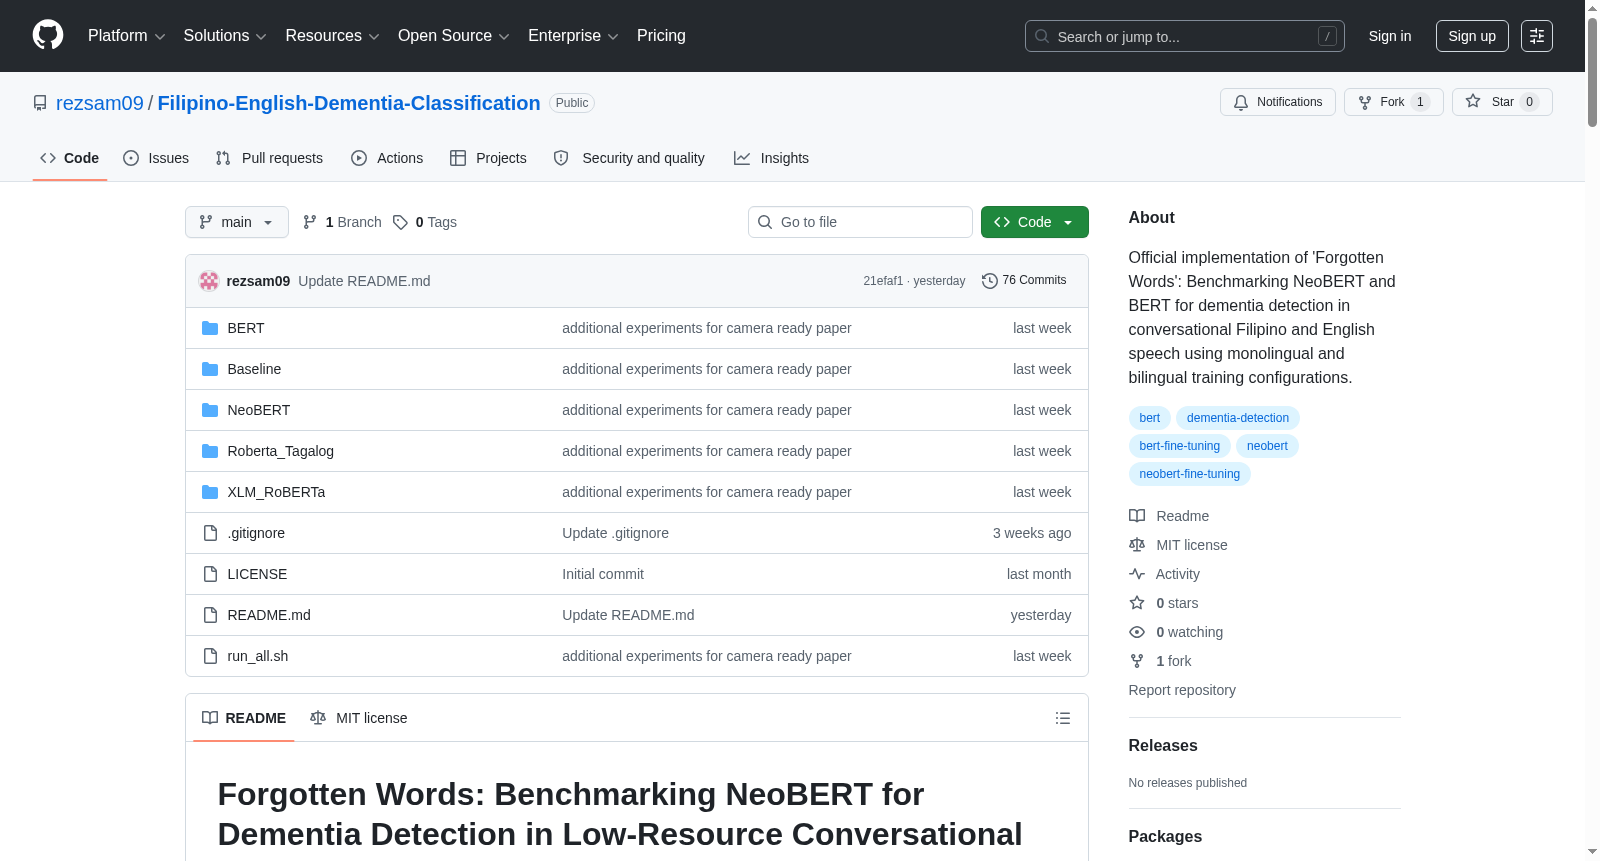The width and height of the screenshot is (1600, 861).
Task: Open the NeoBERT folder
Action: (x=259, y=410)
